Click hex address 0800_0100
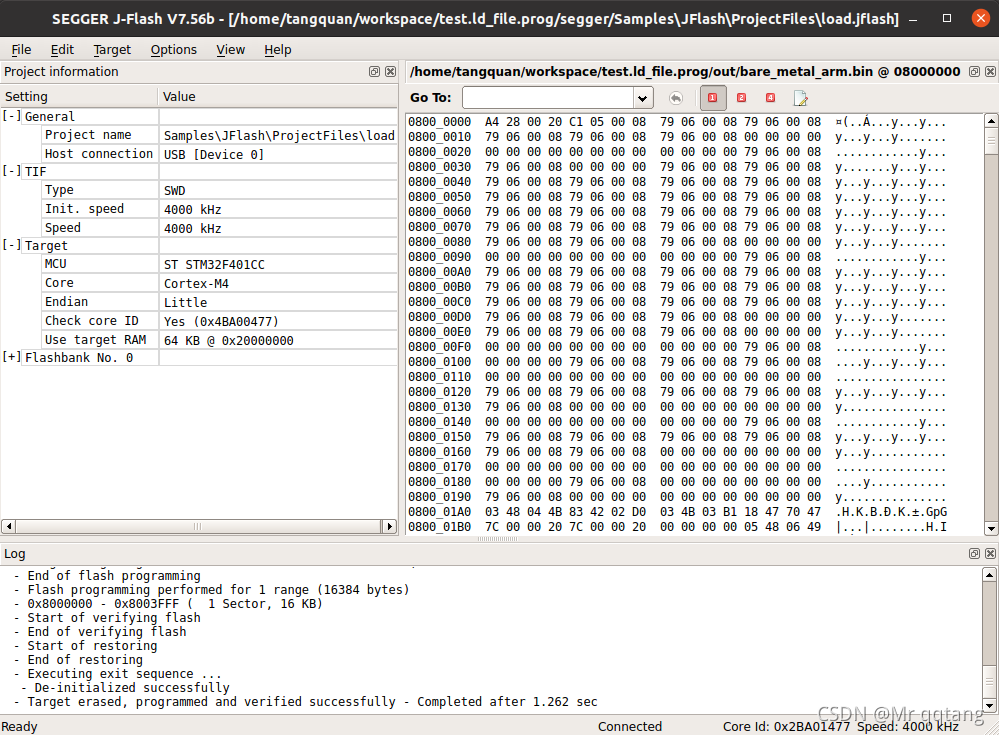 pos(440,362)
